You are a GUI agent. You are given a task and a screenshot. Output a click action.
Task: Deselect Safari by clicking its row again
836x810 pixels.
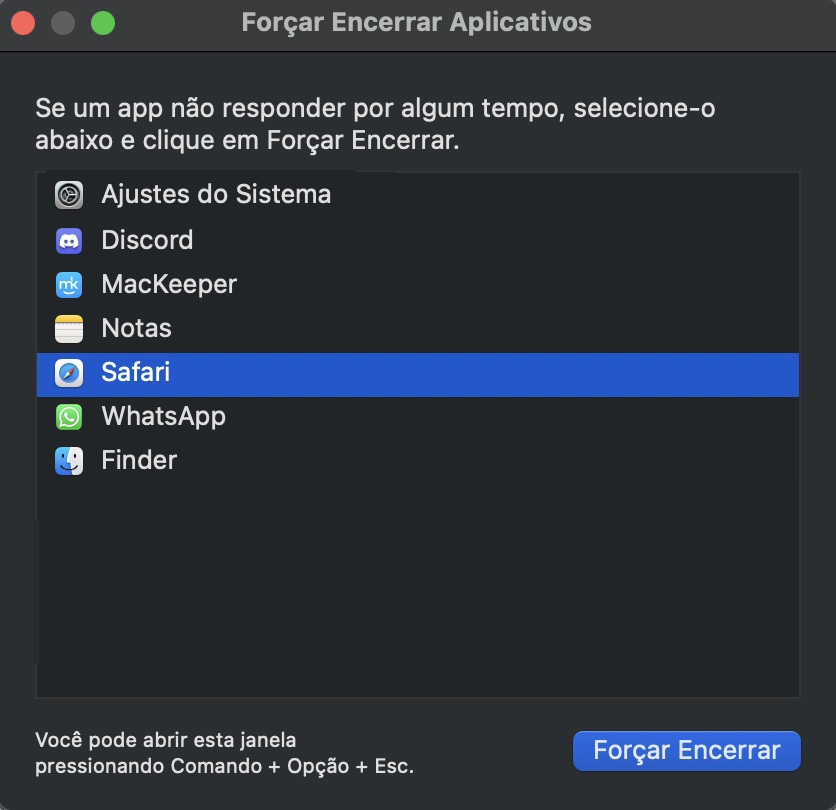(x=300, y=371)
